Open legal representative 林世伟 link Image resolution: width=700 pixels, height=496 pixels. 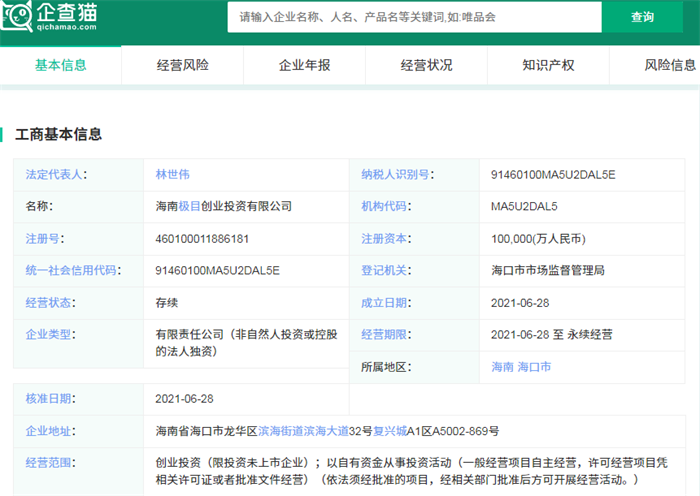tap(172, 174)
